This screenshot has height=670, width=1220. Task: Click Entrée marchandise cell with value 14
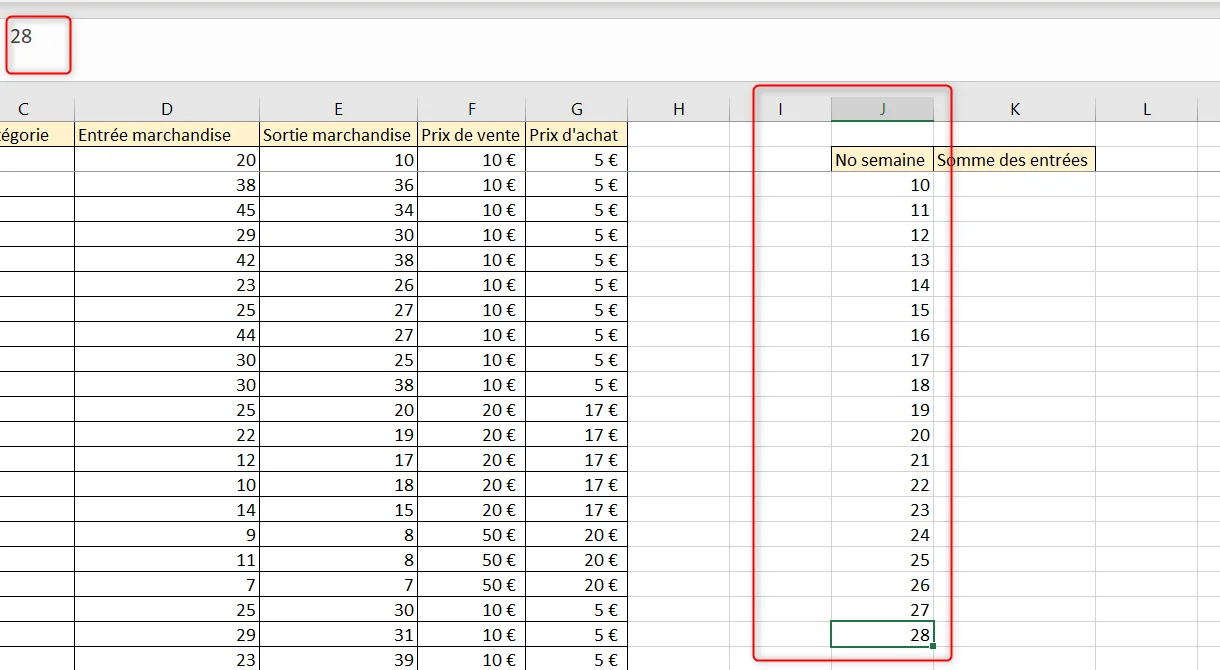pyautogui.click(x=167, y=510)
